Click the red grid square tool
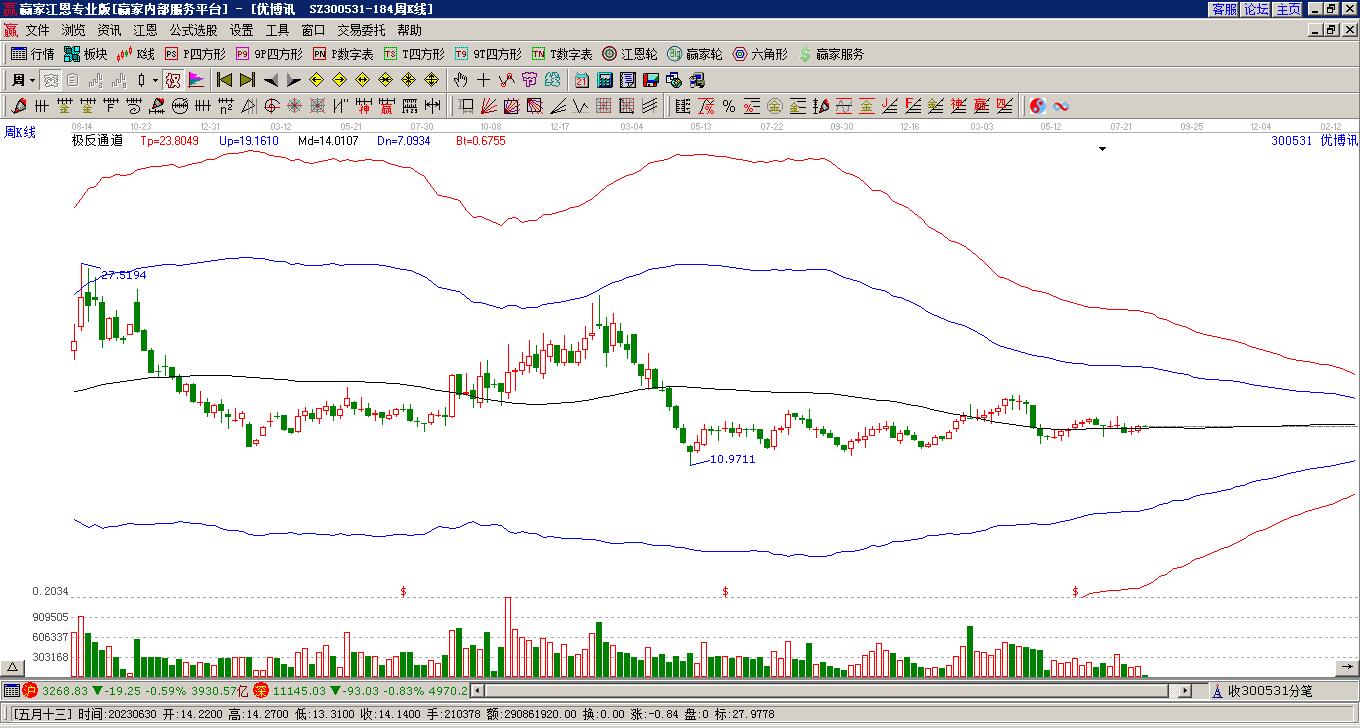 point(604,106)
